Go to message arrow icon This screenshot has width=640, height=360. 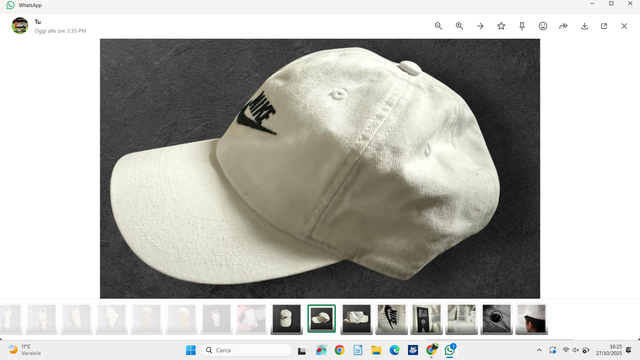click(480, 26)
